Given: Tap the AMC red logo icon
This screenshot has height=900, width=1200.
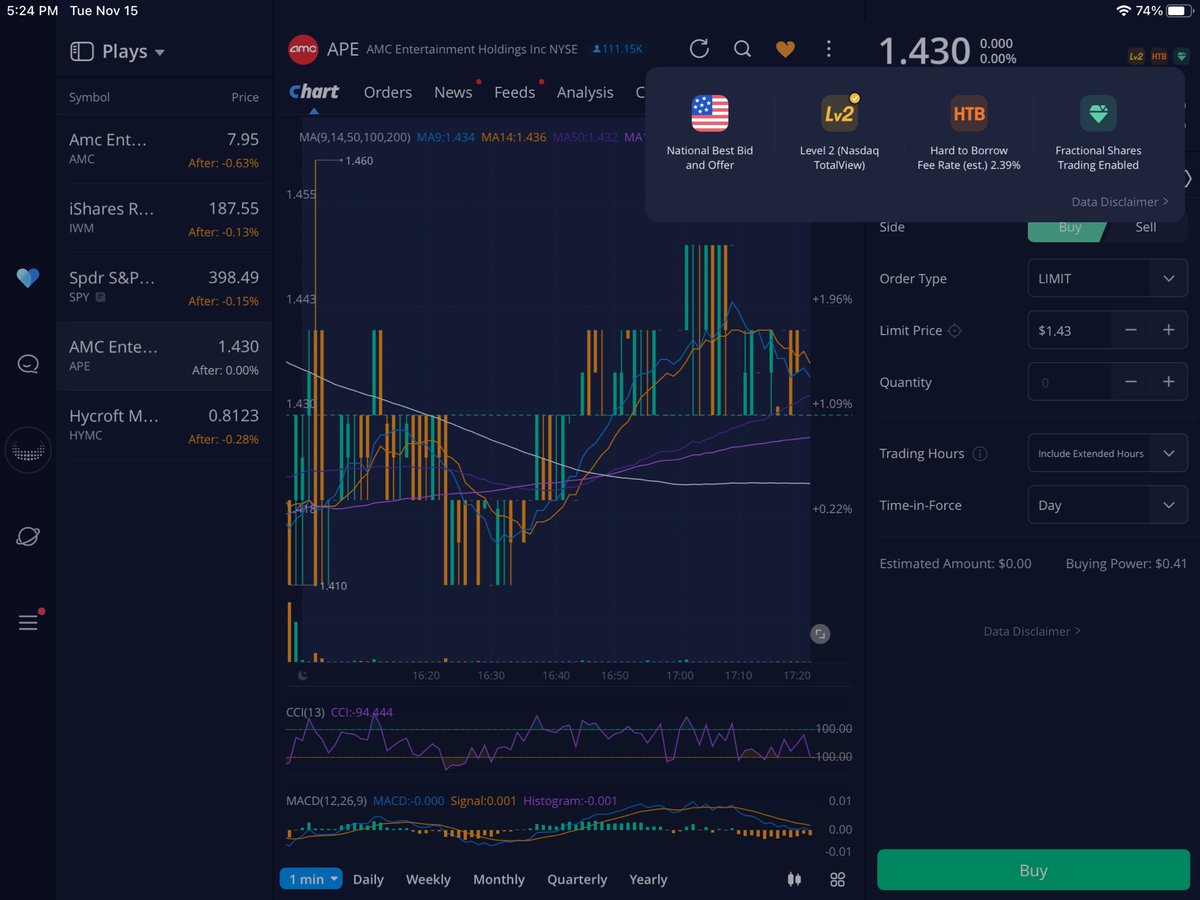Looking at the screenshot, I should tap(303, 48).
